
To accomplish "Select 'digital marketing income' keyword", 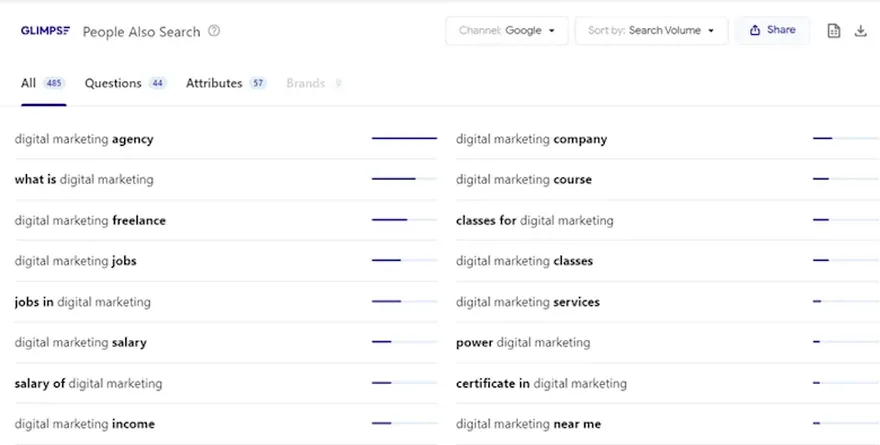I will 85,424.
